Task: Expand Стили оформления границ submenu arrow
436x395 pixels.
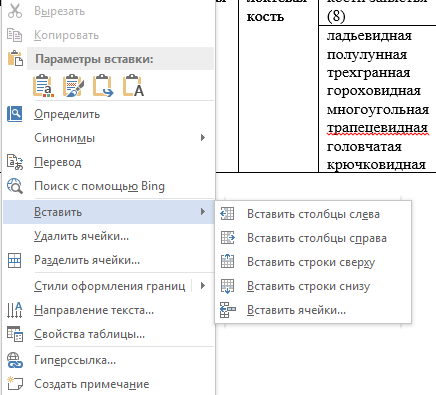Action: pyautogui.click(x=203, y=286)
